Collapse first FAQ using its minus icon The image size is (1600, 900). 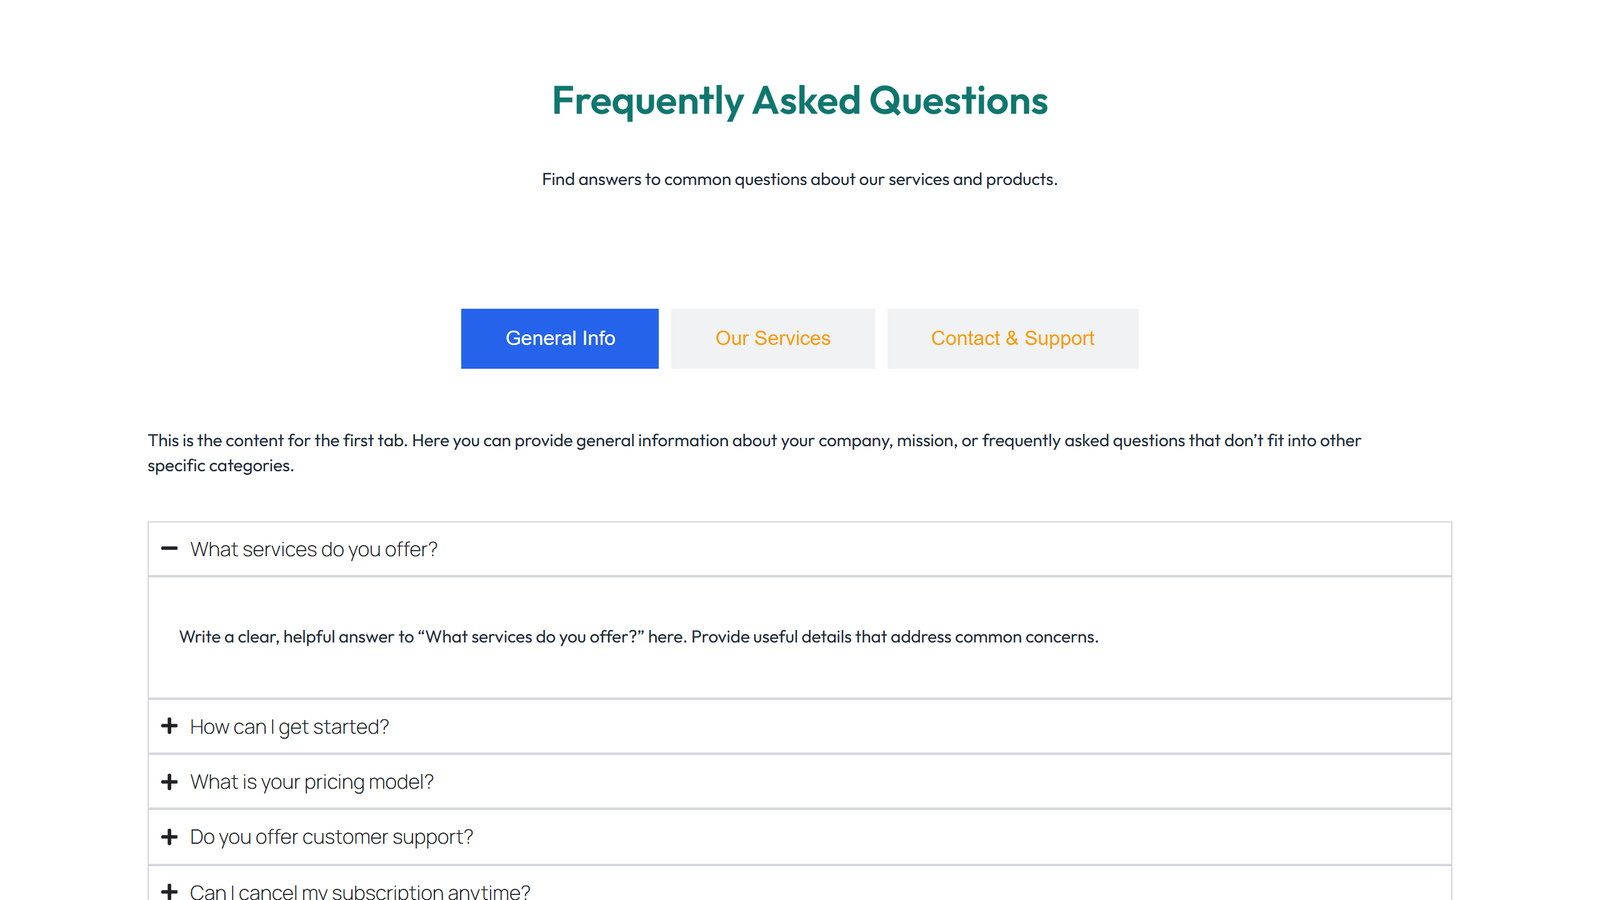169,549
